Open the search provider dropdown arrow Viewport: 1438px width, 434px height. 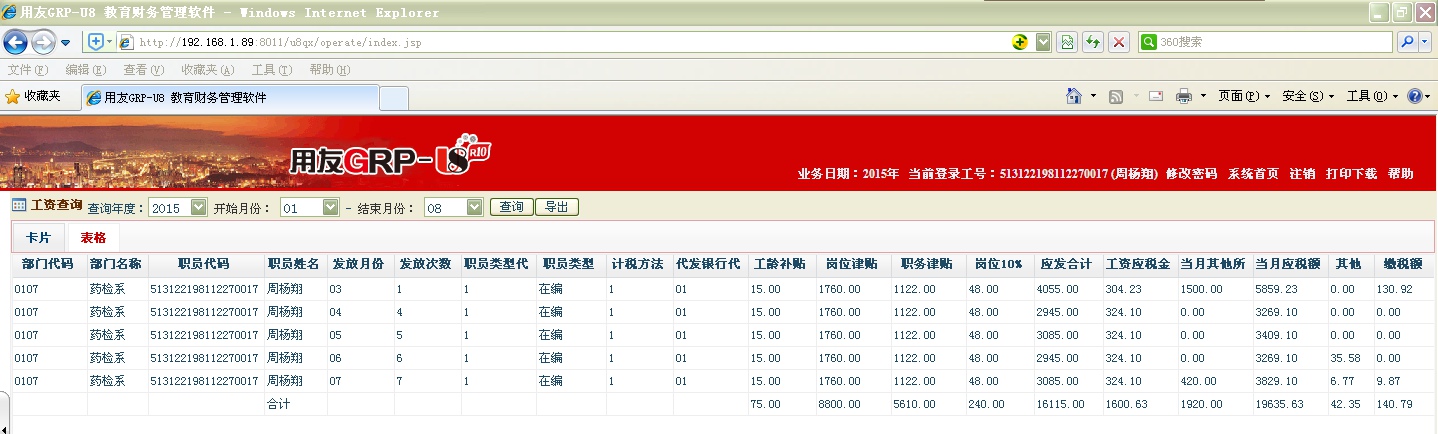pyautogui.click(x=1426, y=42)
